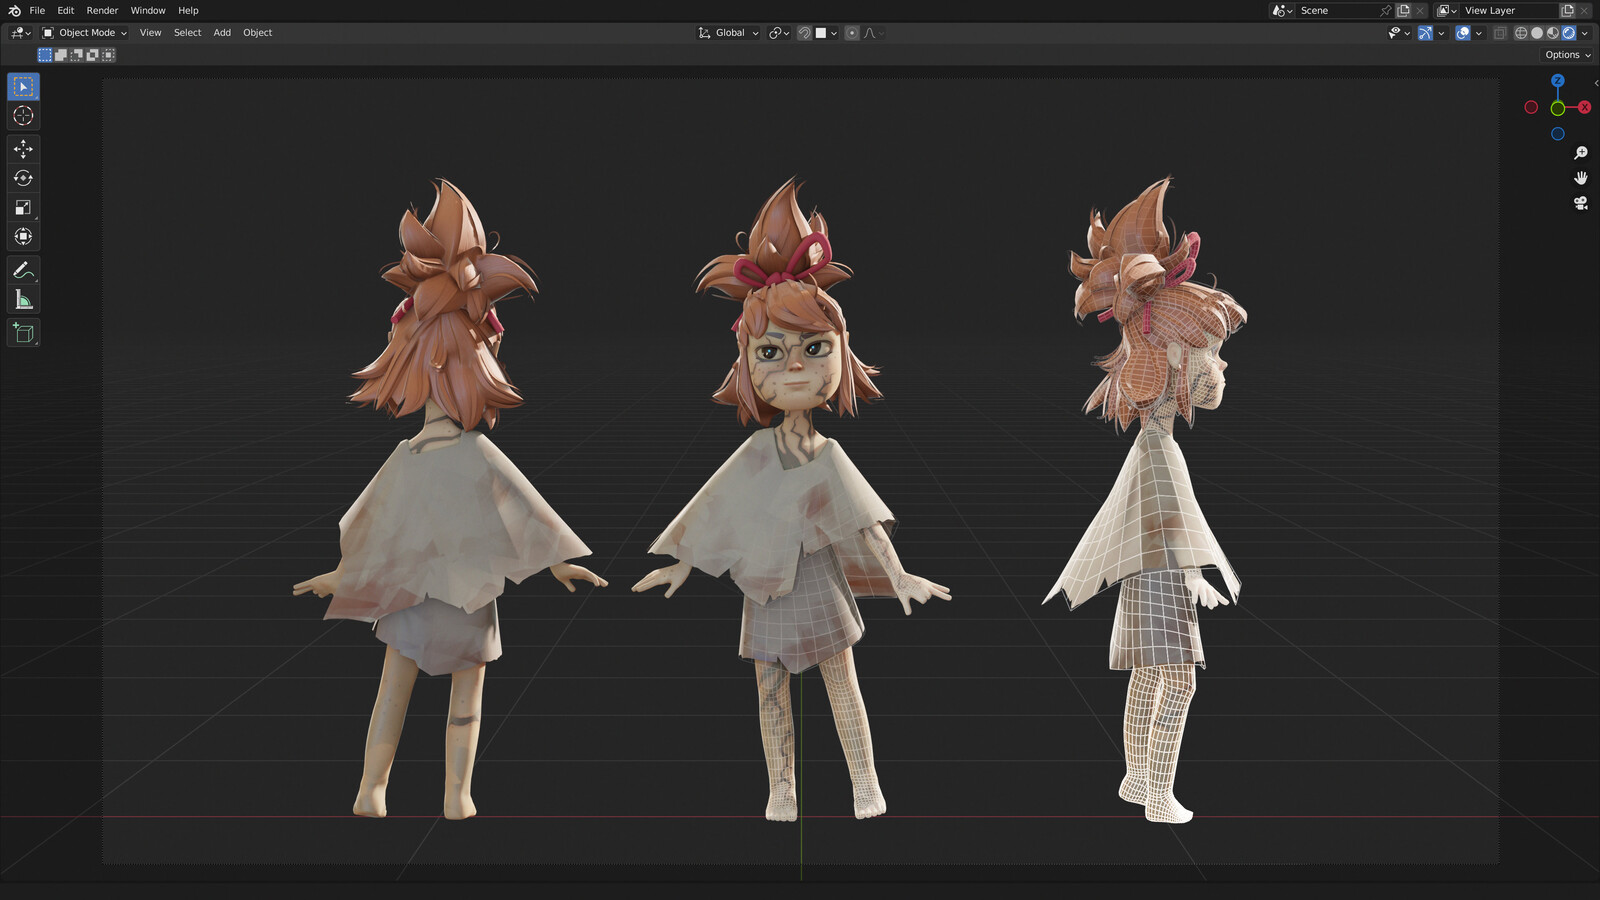Remove the view layer with X

(1585, 10)
